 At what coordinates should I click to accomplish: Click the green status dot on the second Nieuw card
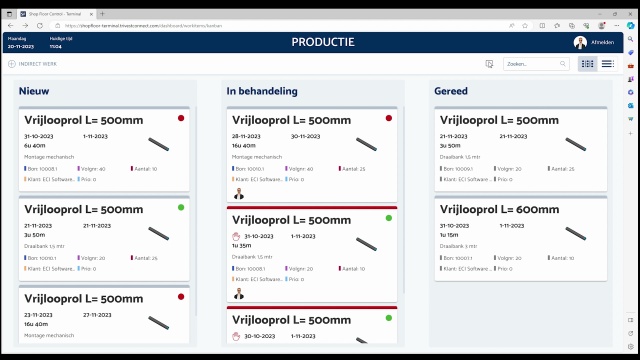[x=181, y=207]
